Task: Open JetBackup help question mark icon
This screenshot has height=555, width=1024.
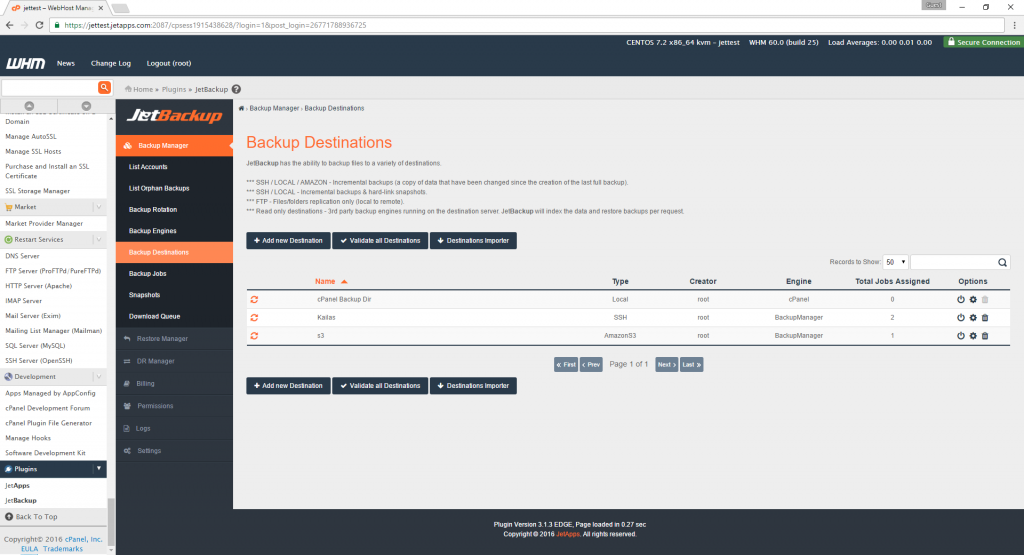Action: pos(236,89)
